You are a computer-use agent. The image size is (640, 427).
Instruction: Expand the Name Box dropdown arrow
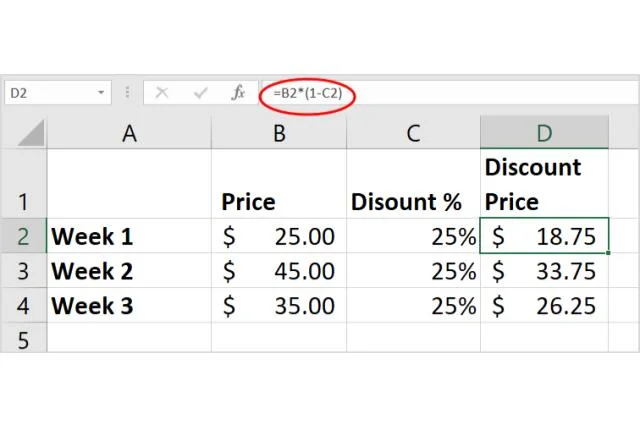click(x=101, y=93)
